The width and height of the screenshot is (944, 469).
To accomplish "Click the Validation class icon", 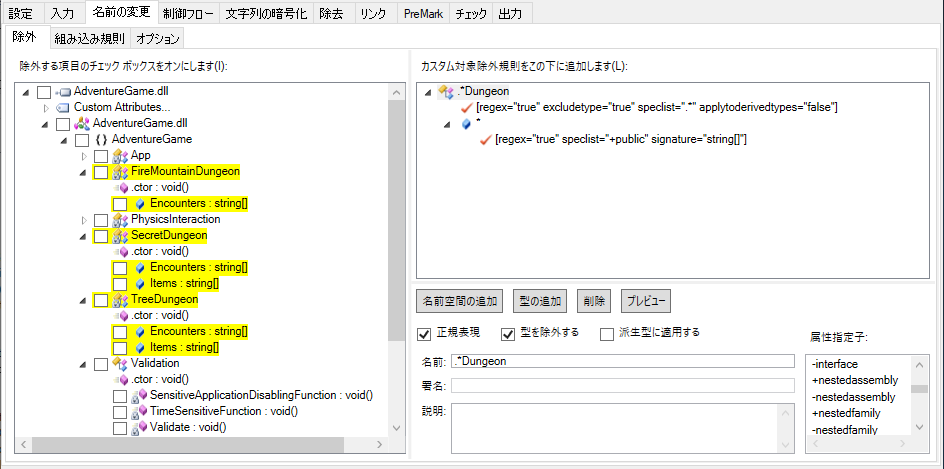I will [120, 364].
